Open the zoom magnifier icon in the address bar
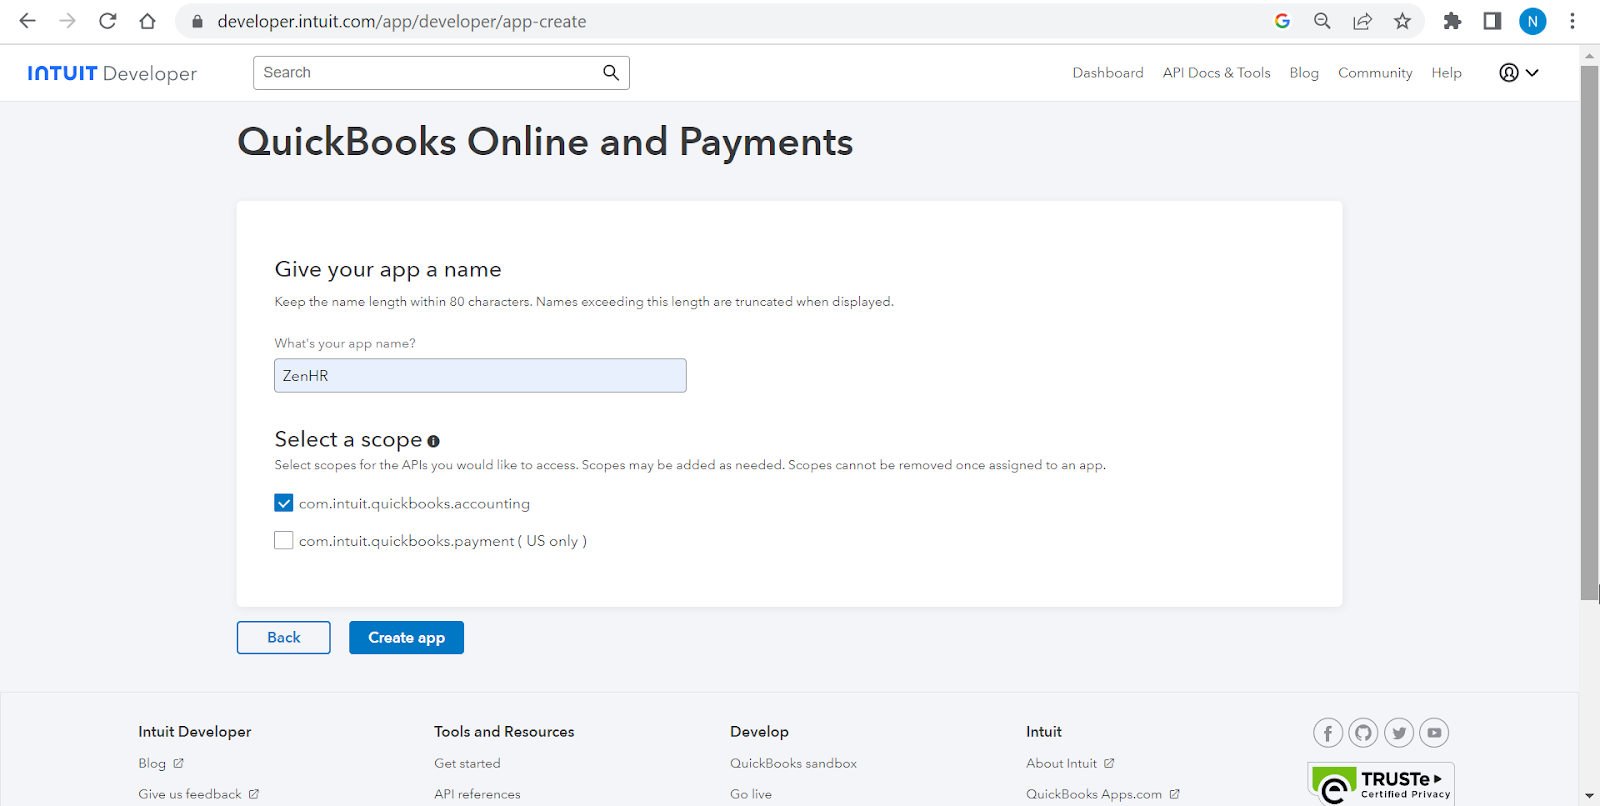Viewport: 1600px width, 806px height. (x=1322, y=21)
